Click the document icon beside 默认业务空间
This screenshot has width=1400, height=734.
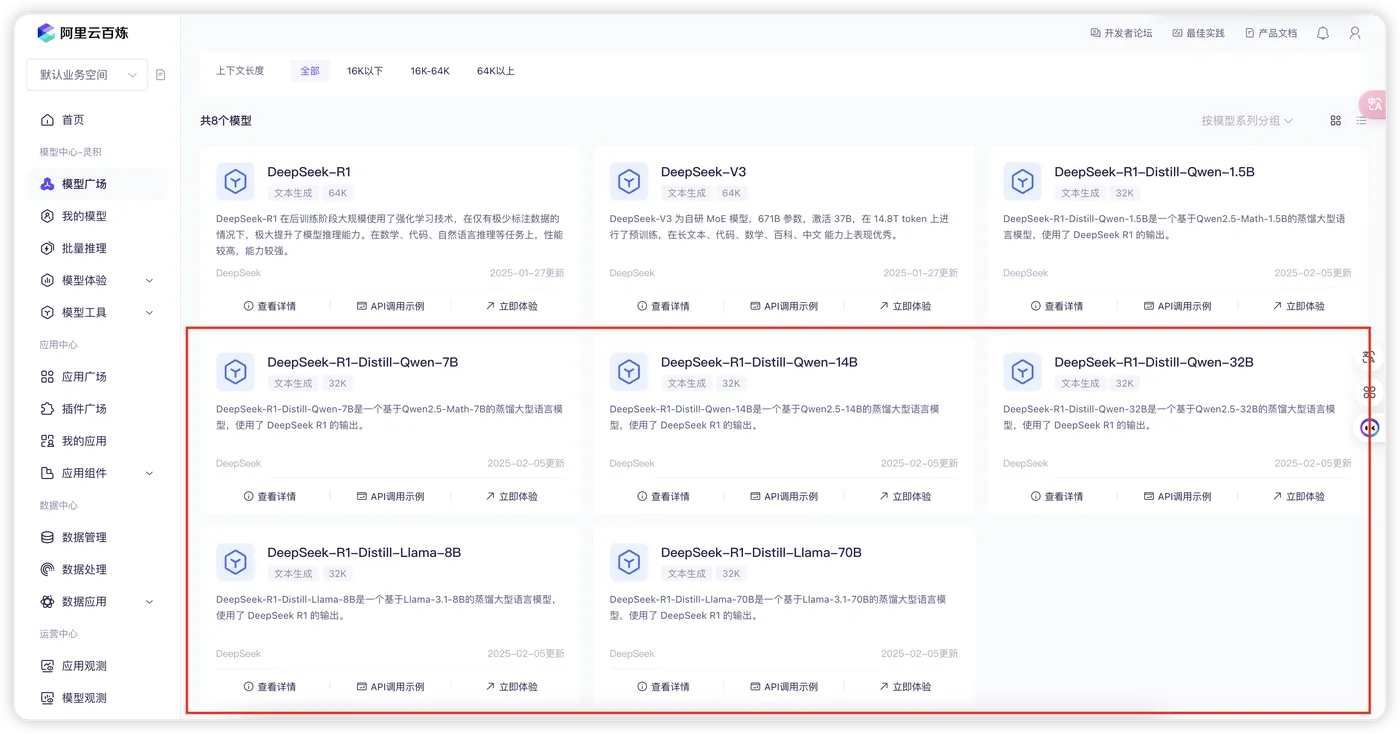point(161,75)
